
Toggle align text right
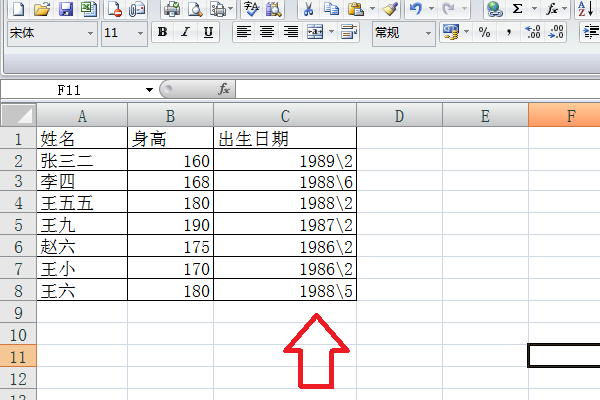pyautogui.click(x=291, y=32)
